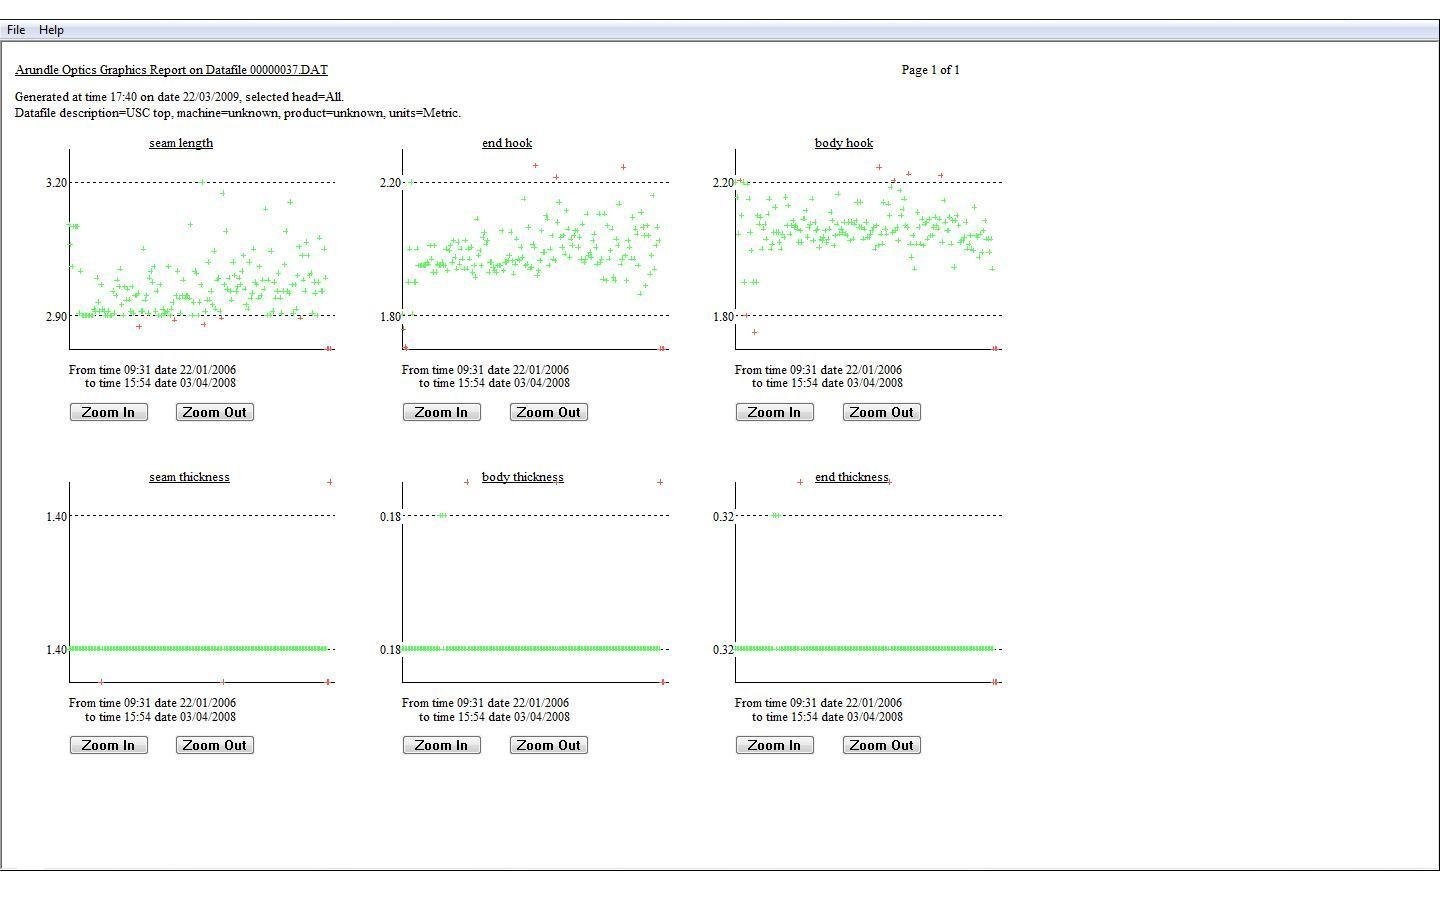
Task: Click the body thickness chart title
Action: (522, 477)
